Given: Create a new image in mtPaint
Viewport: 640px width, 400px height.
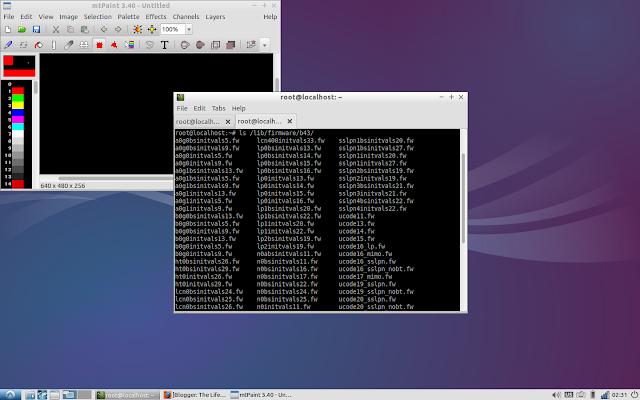Looking at the screenshot, I should coord(8,29).
